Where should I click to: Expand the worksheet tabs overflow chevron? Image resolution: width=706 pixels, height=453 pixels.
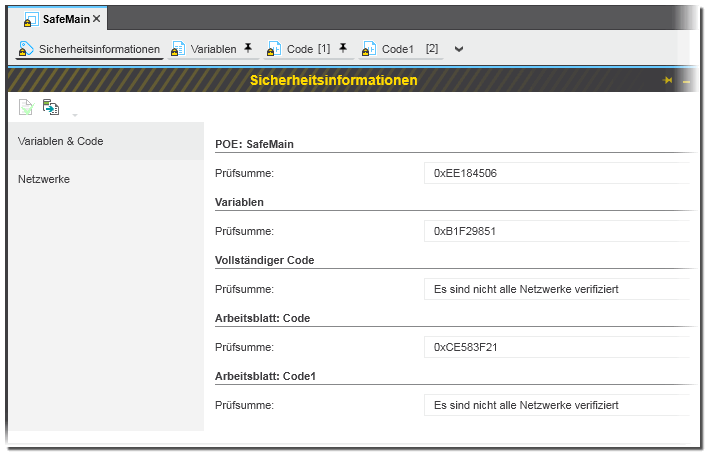coord(459,49)
